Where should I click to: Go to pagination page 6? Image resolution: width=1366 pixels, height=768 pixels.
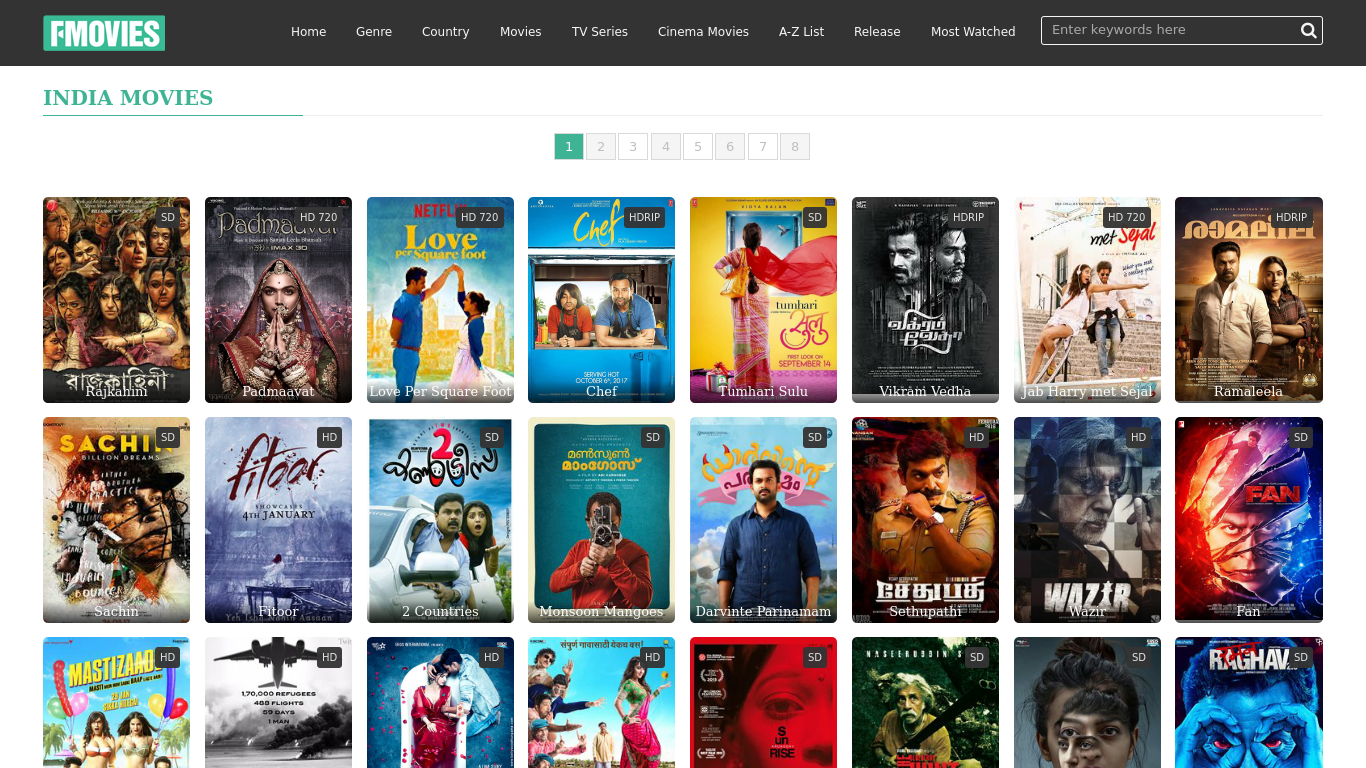coord(730,147)
